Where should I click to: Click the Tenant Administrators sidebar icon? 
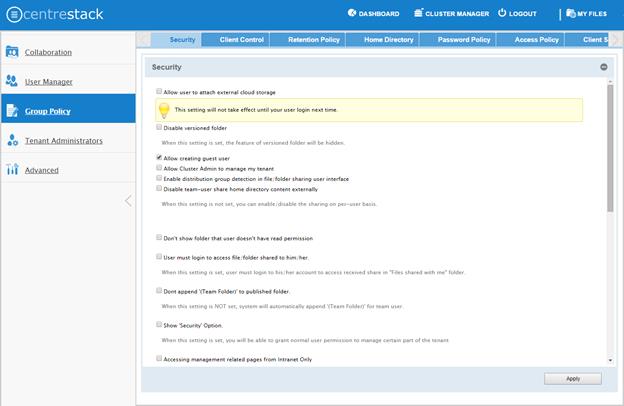(x=12, y=140)
